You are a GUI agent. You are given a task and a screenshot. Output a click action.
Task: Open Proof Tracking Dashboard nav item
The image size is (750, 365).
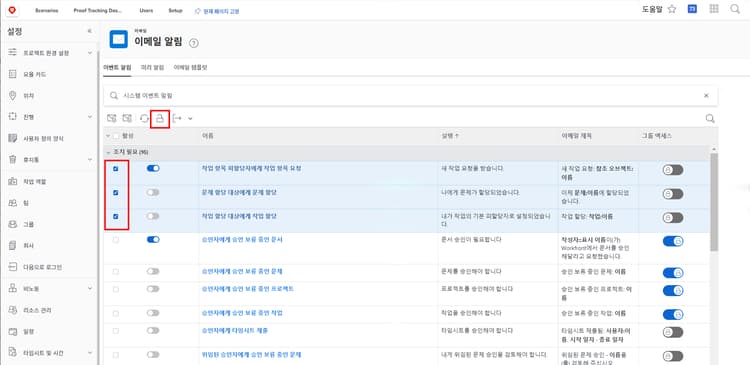pos(98,11)
